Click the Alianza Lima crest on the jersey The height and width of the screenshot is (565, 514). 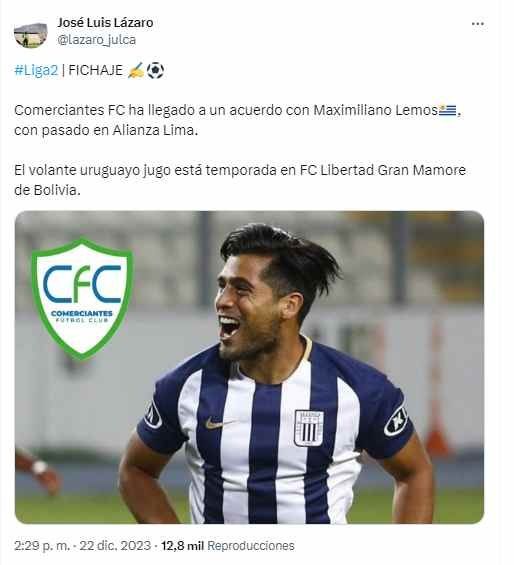(309, 428)
